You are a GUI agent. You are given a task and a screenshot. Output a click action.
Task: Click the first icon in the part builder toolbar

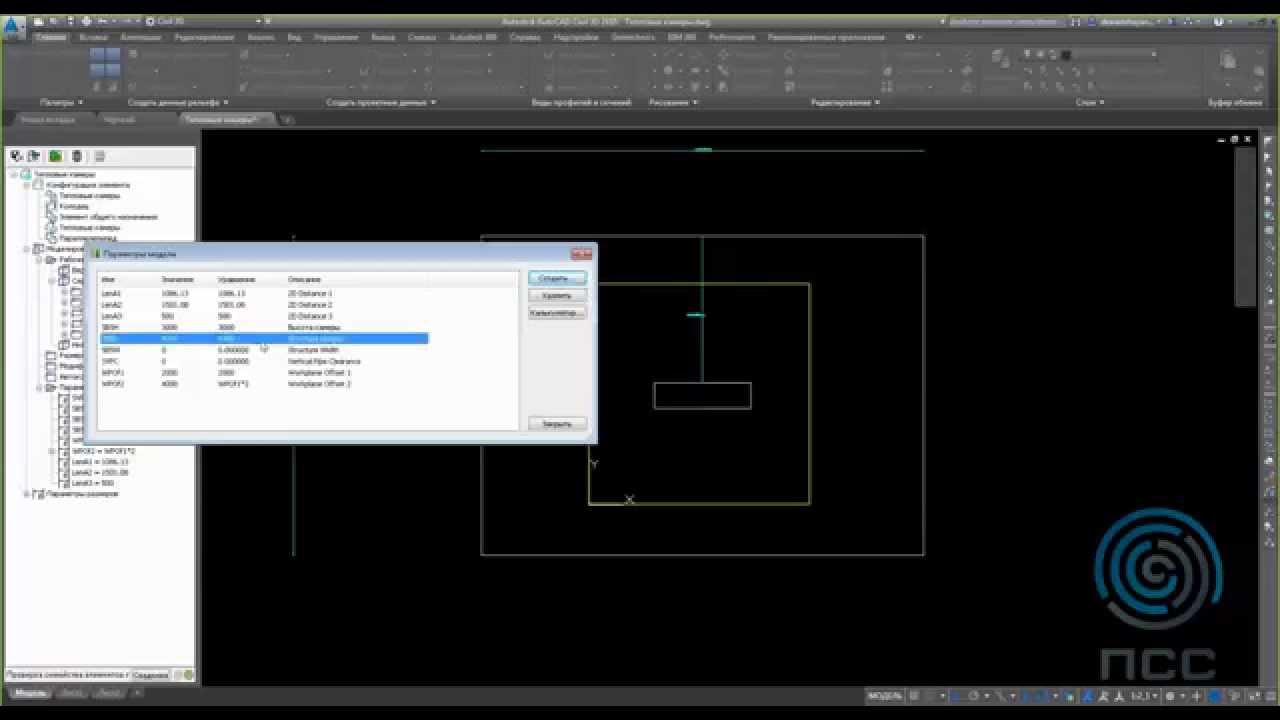click(x=17, y=156)
